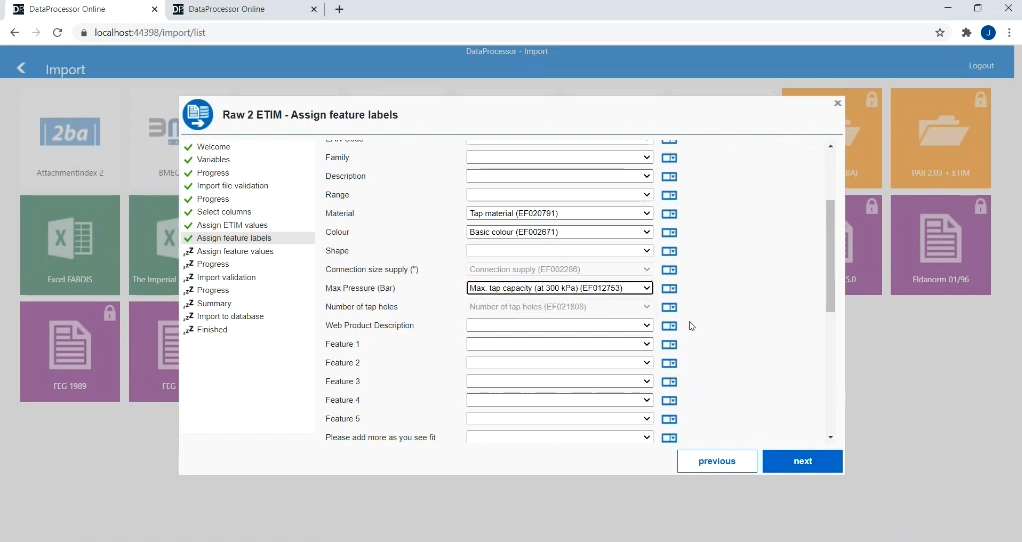Image resolution: width=1022 pixels, height=542 pixels.
Task: Reload the page with browser refresh icon
Action: pos(57,33)
